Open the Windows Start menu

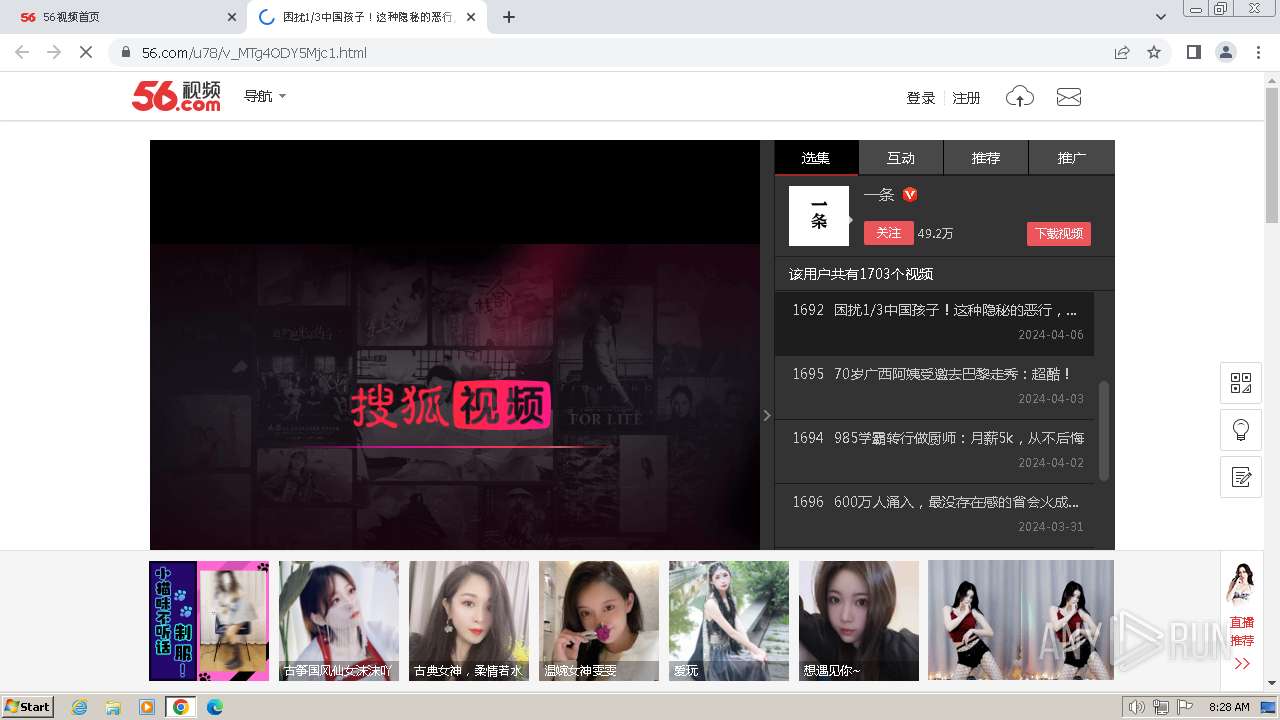28,706
